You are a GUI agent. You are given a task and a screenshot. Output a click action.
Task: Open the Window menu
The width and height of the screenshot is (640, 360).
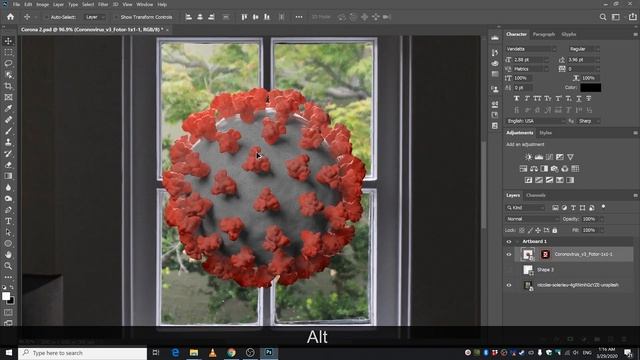144,4
